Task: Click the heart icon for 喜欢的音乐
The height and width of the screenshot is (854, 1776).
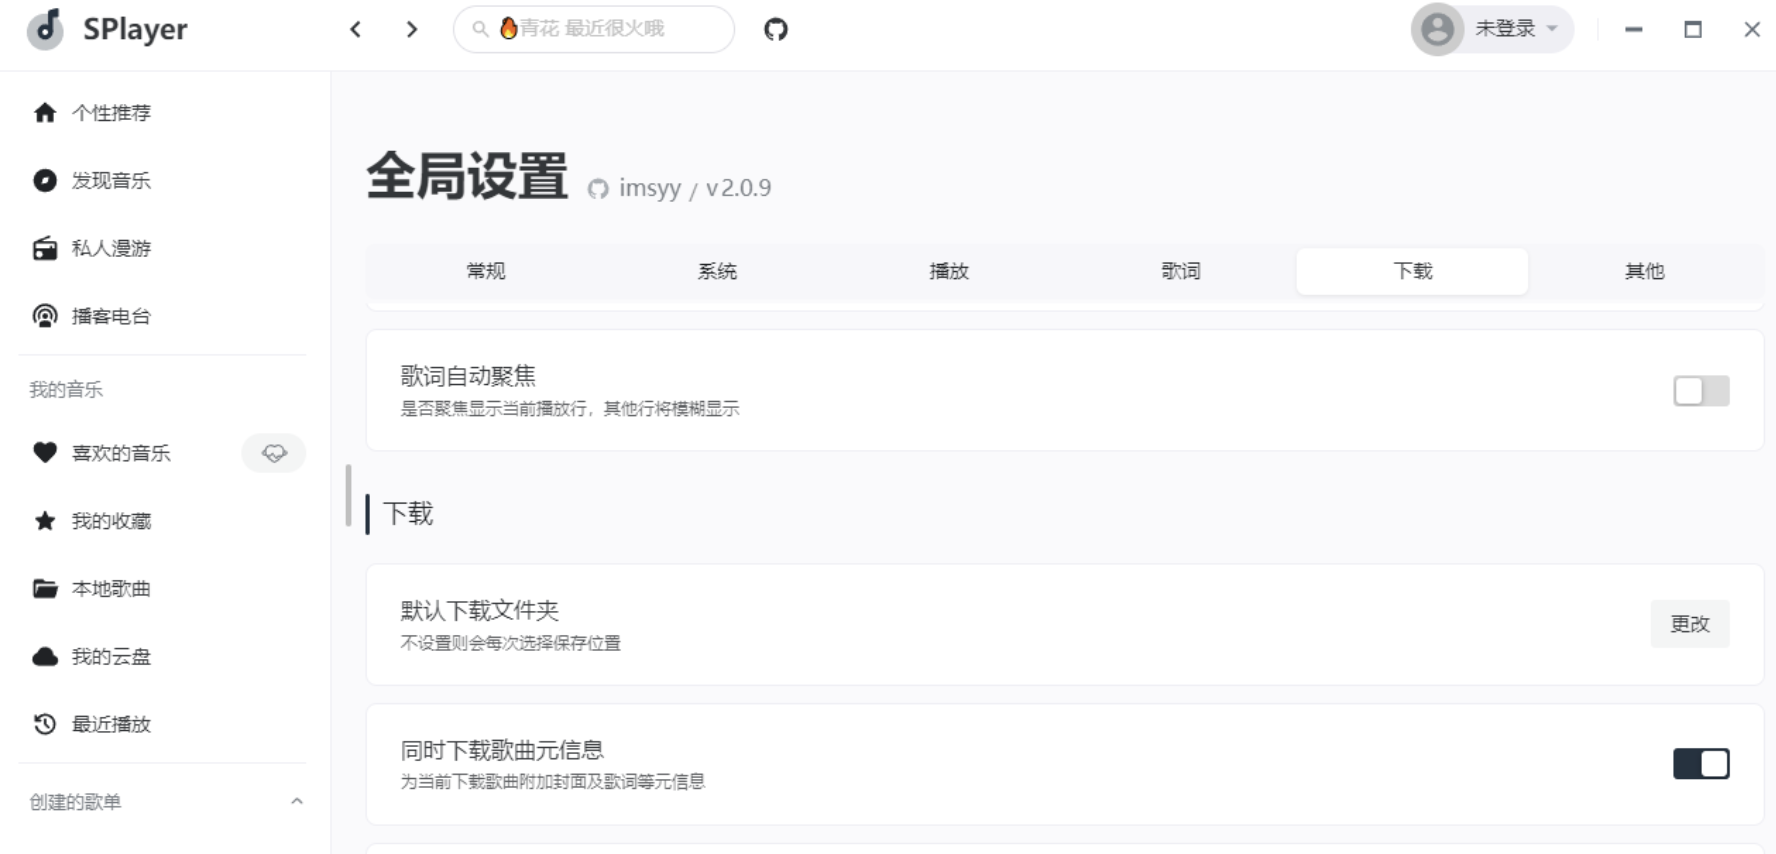Action: [x=45, y=452]
